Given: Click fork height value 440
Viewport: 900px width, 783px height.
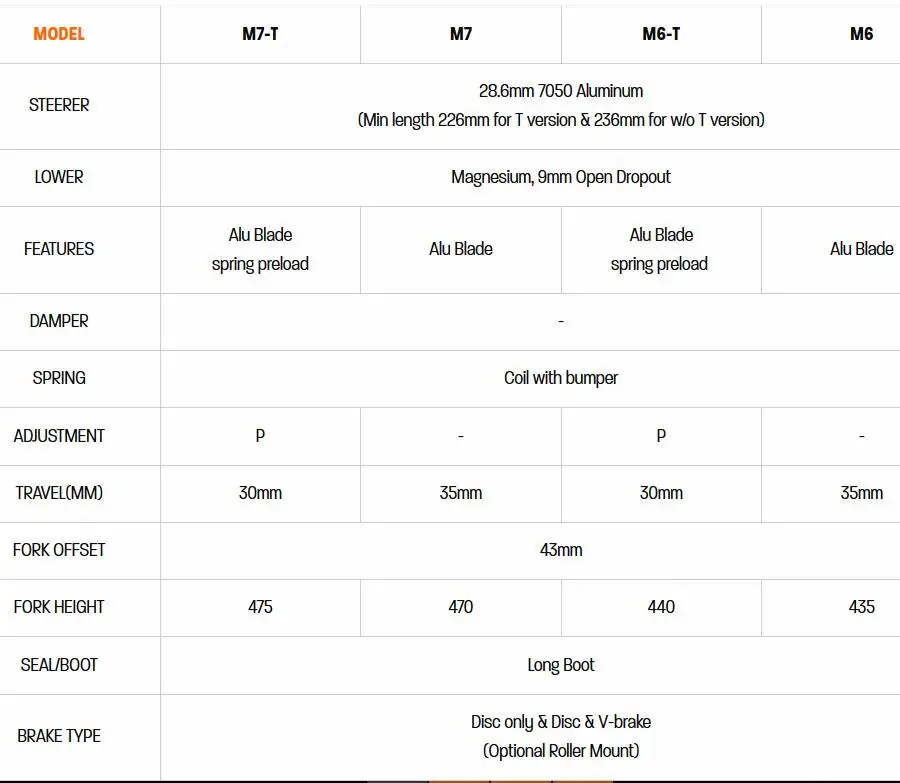Looking at the screenshot, I should click(661, 607).
